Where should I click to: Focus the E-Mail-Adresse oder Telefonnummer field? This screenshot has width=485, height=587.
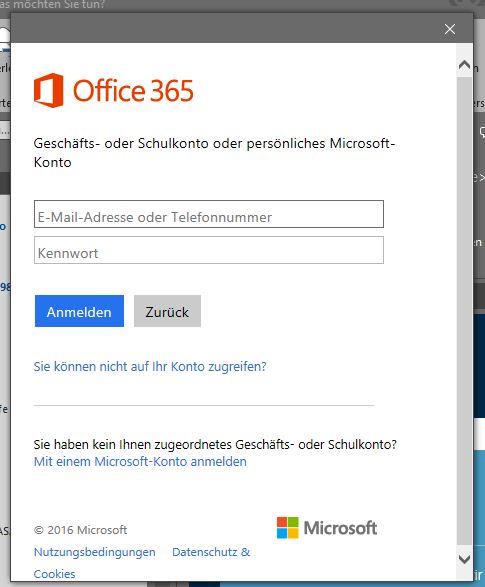click(x=209, y=214)
